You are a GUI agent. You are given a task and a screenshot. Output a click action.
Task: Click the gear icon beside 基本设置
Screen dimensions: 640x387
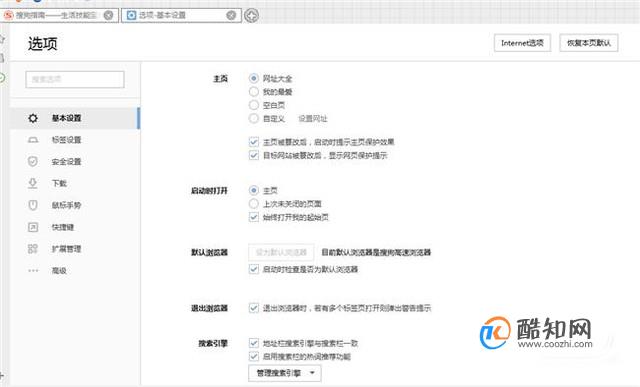coord(33,118)
